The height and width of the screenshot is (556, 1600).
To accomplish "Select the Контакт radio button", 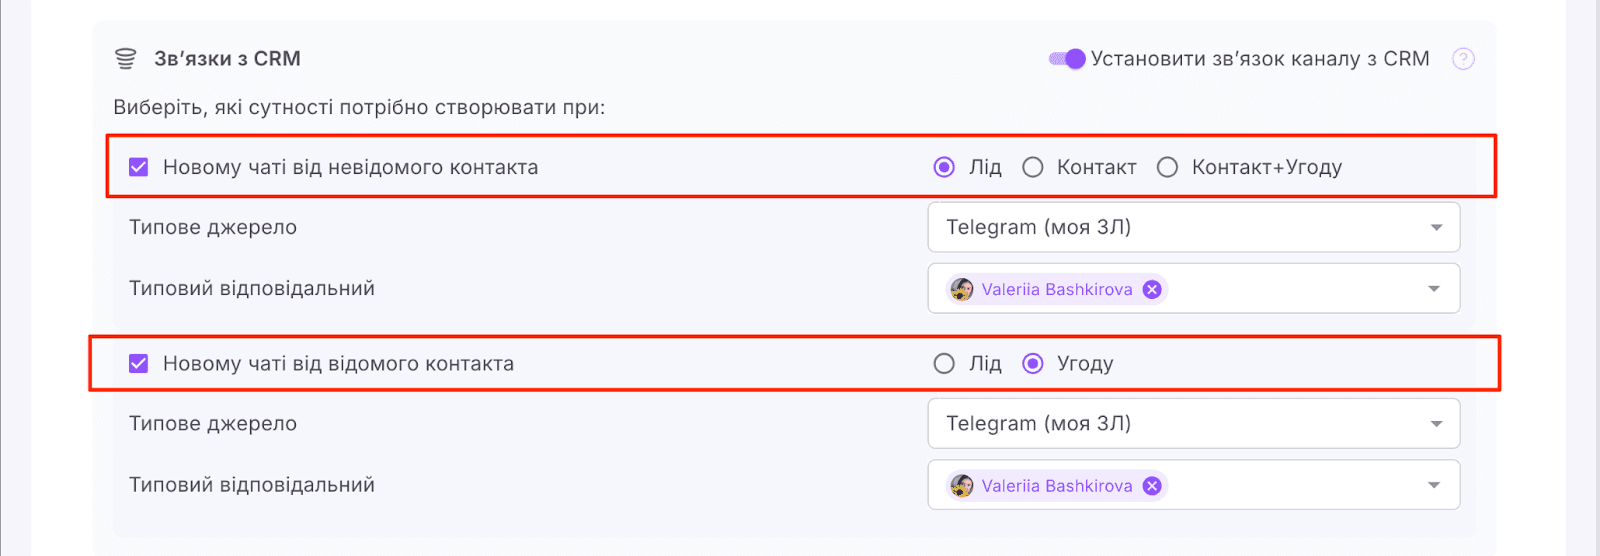I will (x=1033, y=167).
